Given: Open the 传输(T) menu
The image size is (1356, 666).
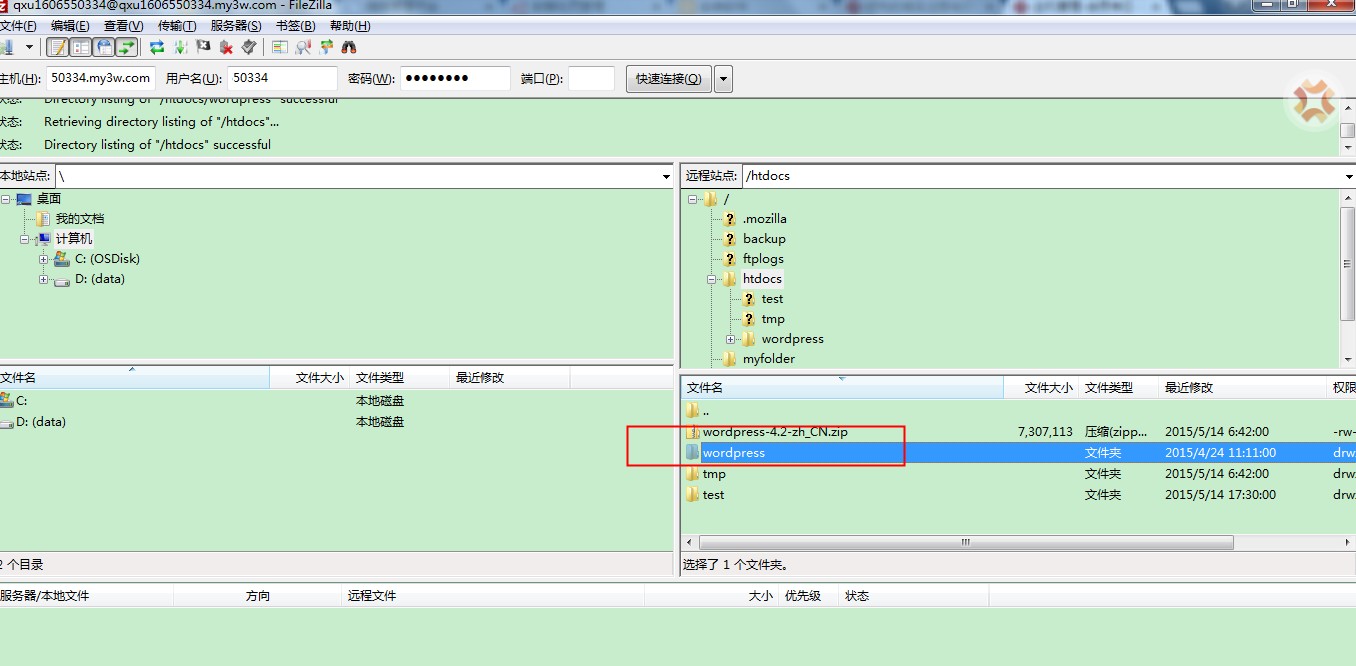Looking at the screenshot, I should pyautogui.click(x=177, y=26).
